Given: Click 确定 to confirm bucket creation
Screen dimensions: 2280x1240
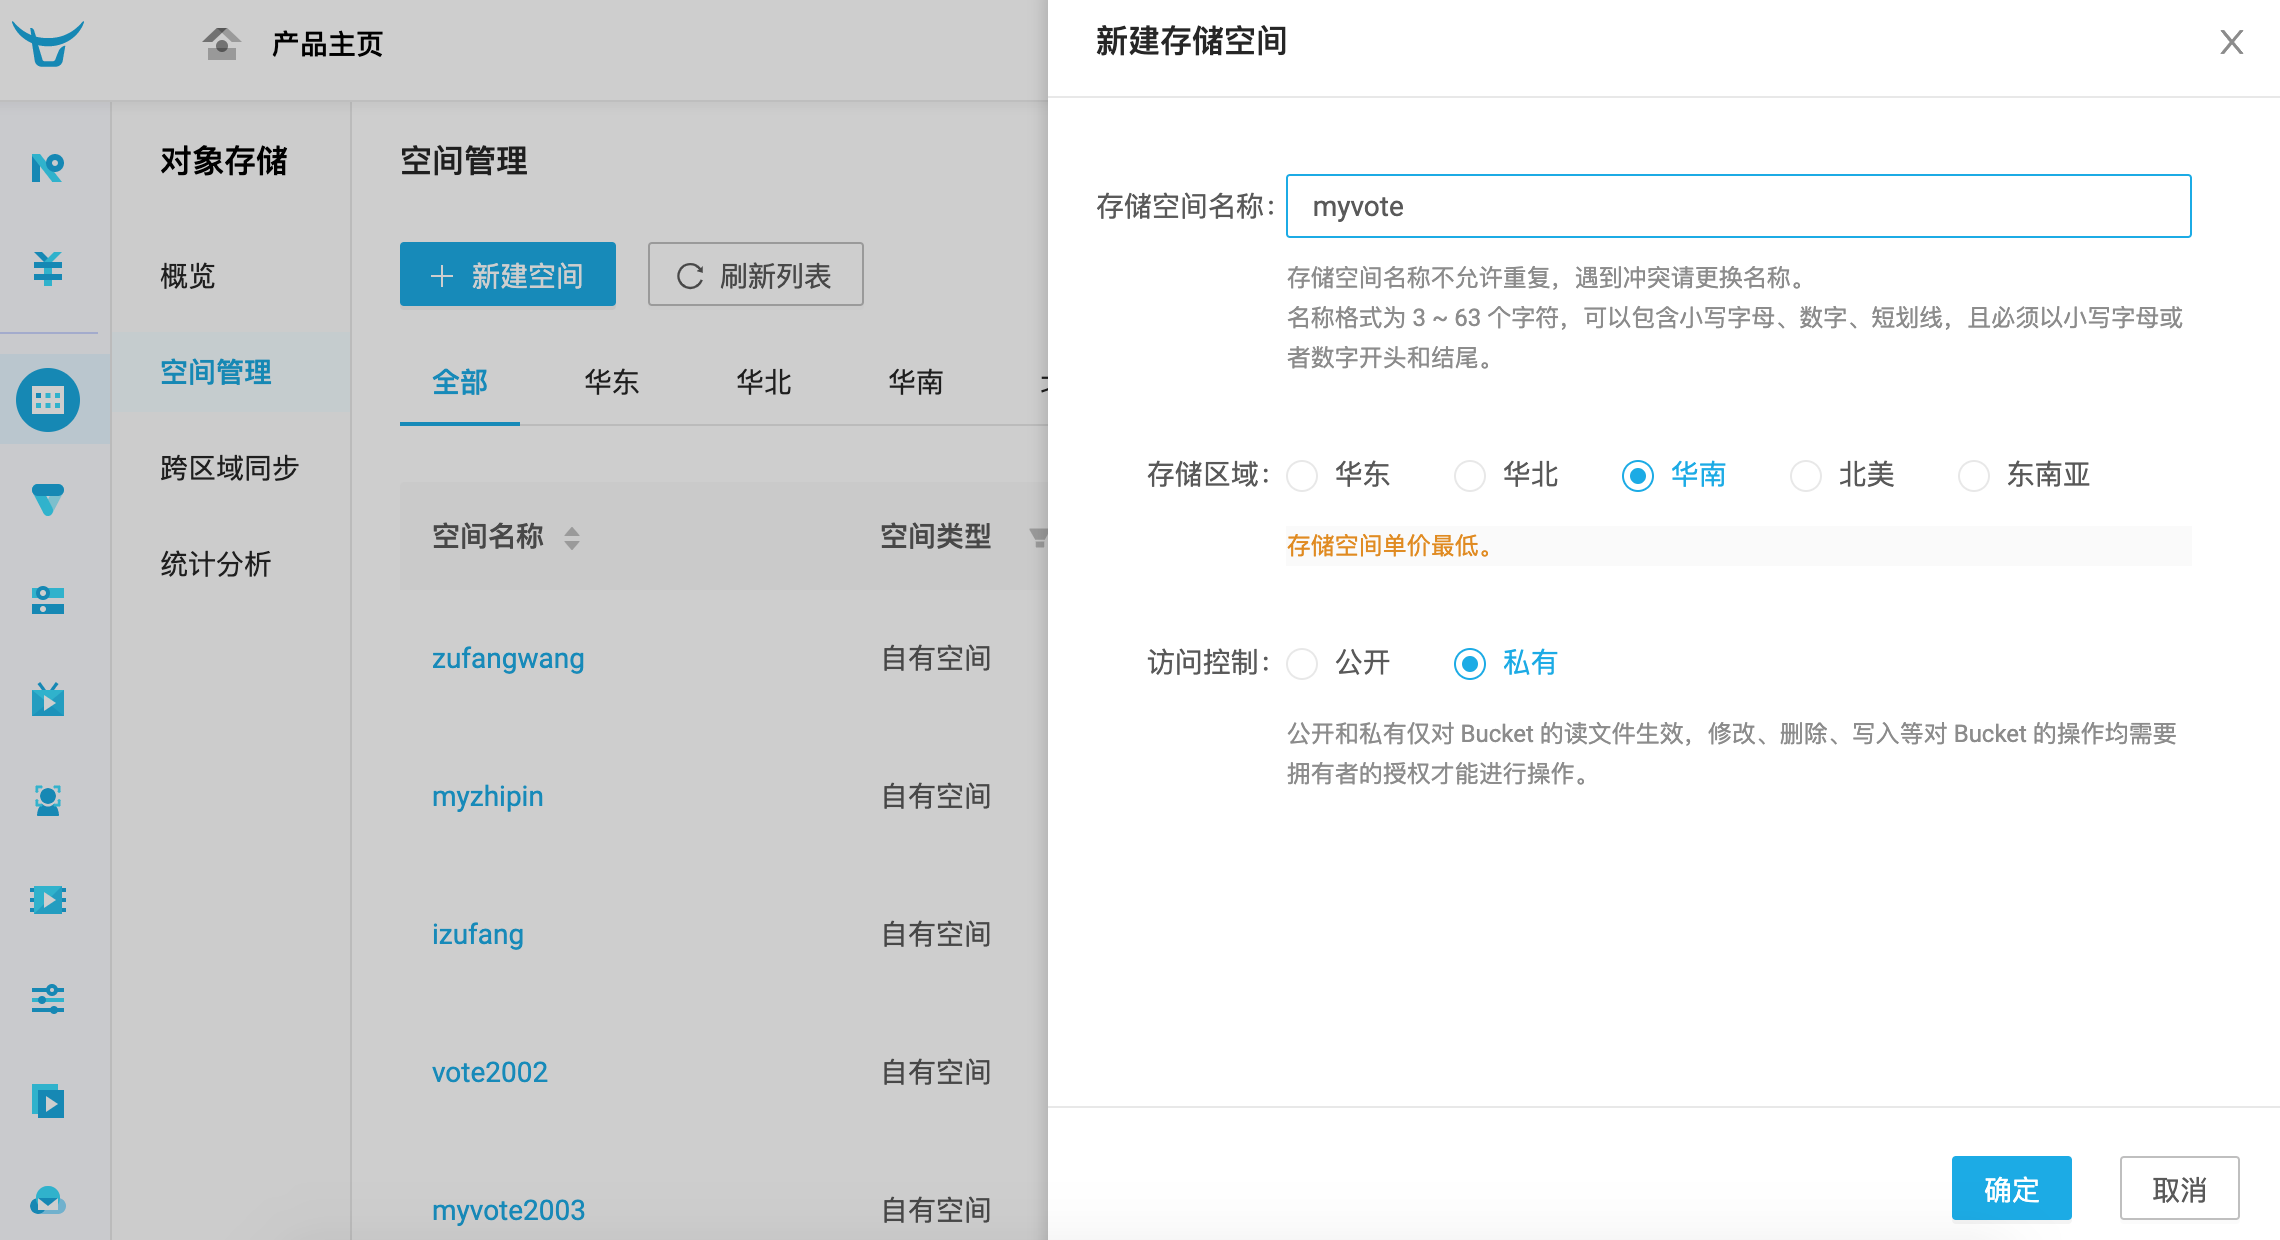Looking at the screenshot, I should coord(2010,1189).
